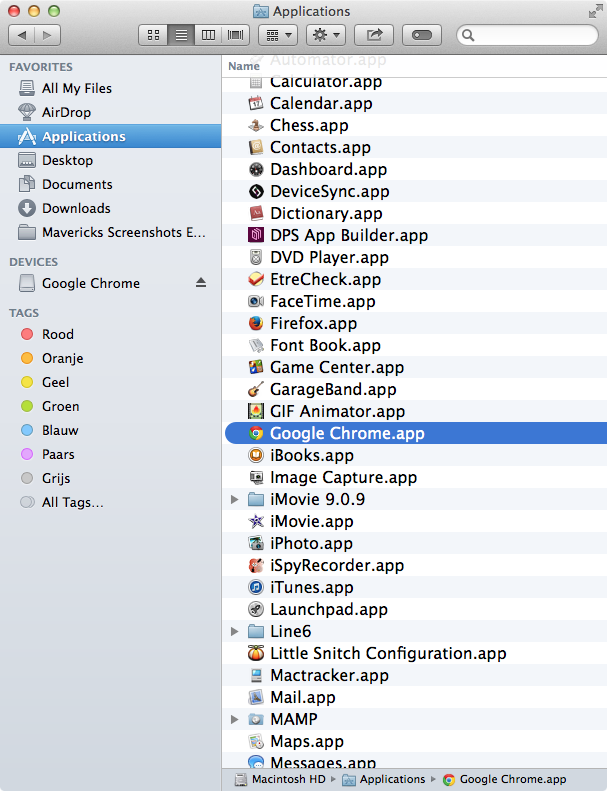The height and width of the screenshot is (791, 607).
Task: Select the Contacts.app icon
Action: click(x=256, y=147)
